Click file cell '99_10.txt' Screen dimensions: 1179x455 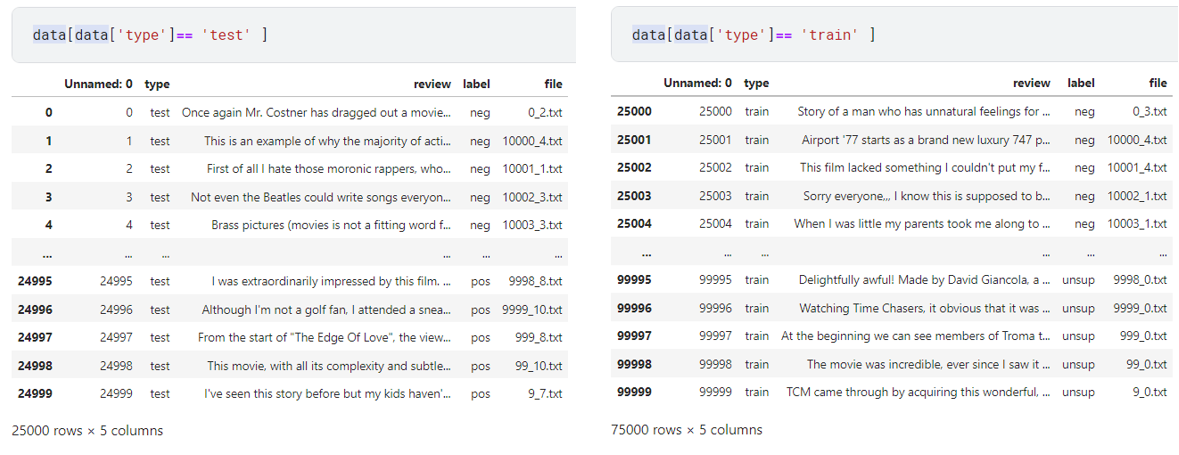click(x=538, y=366)
